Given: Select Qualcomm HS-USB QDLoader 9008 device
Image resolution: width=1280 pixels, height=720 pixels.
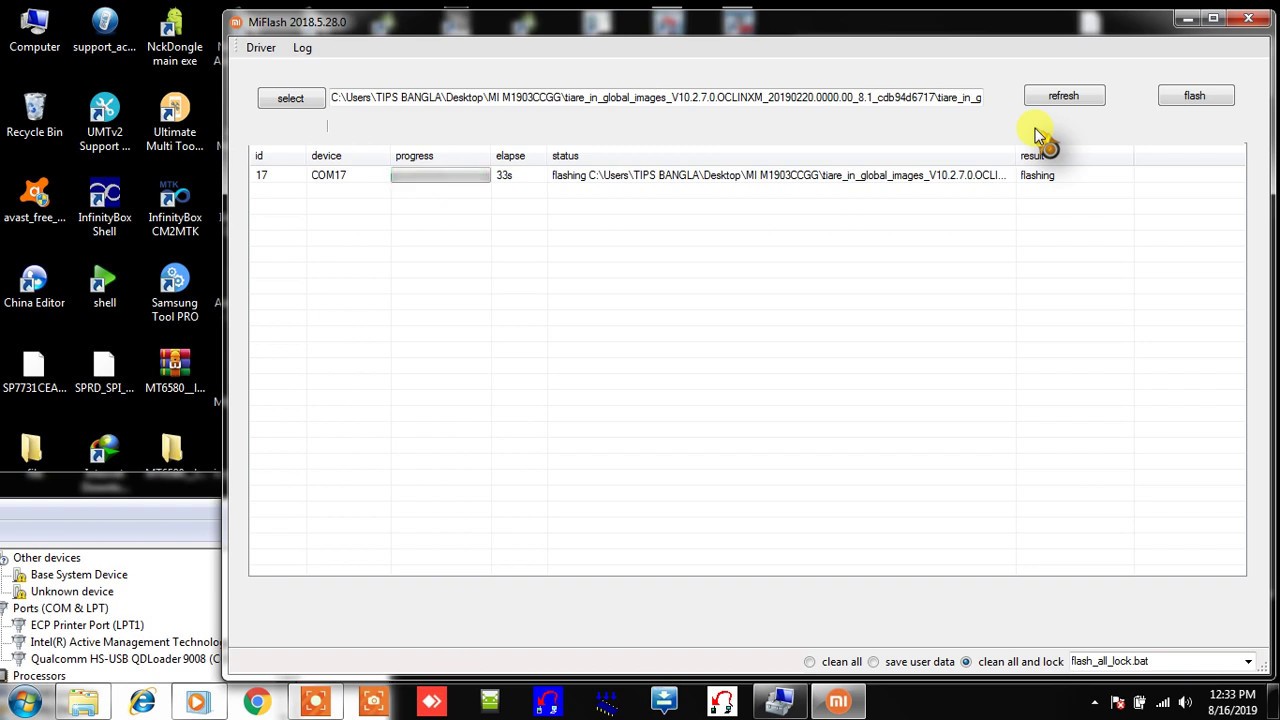Looking at the screenshot, I should (125, 659).
